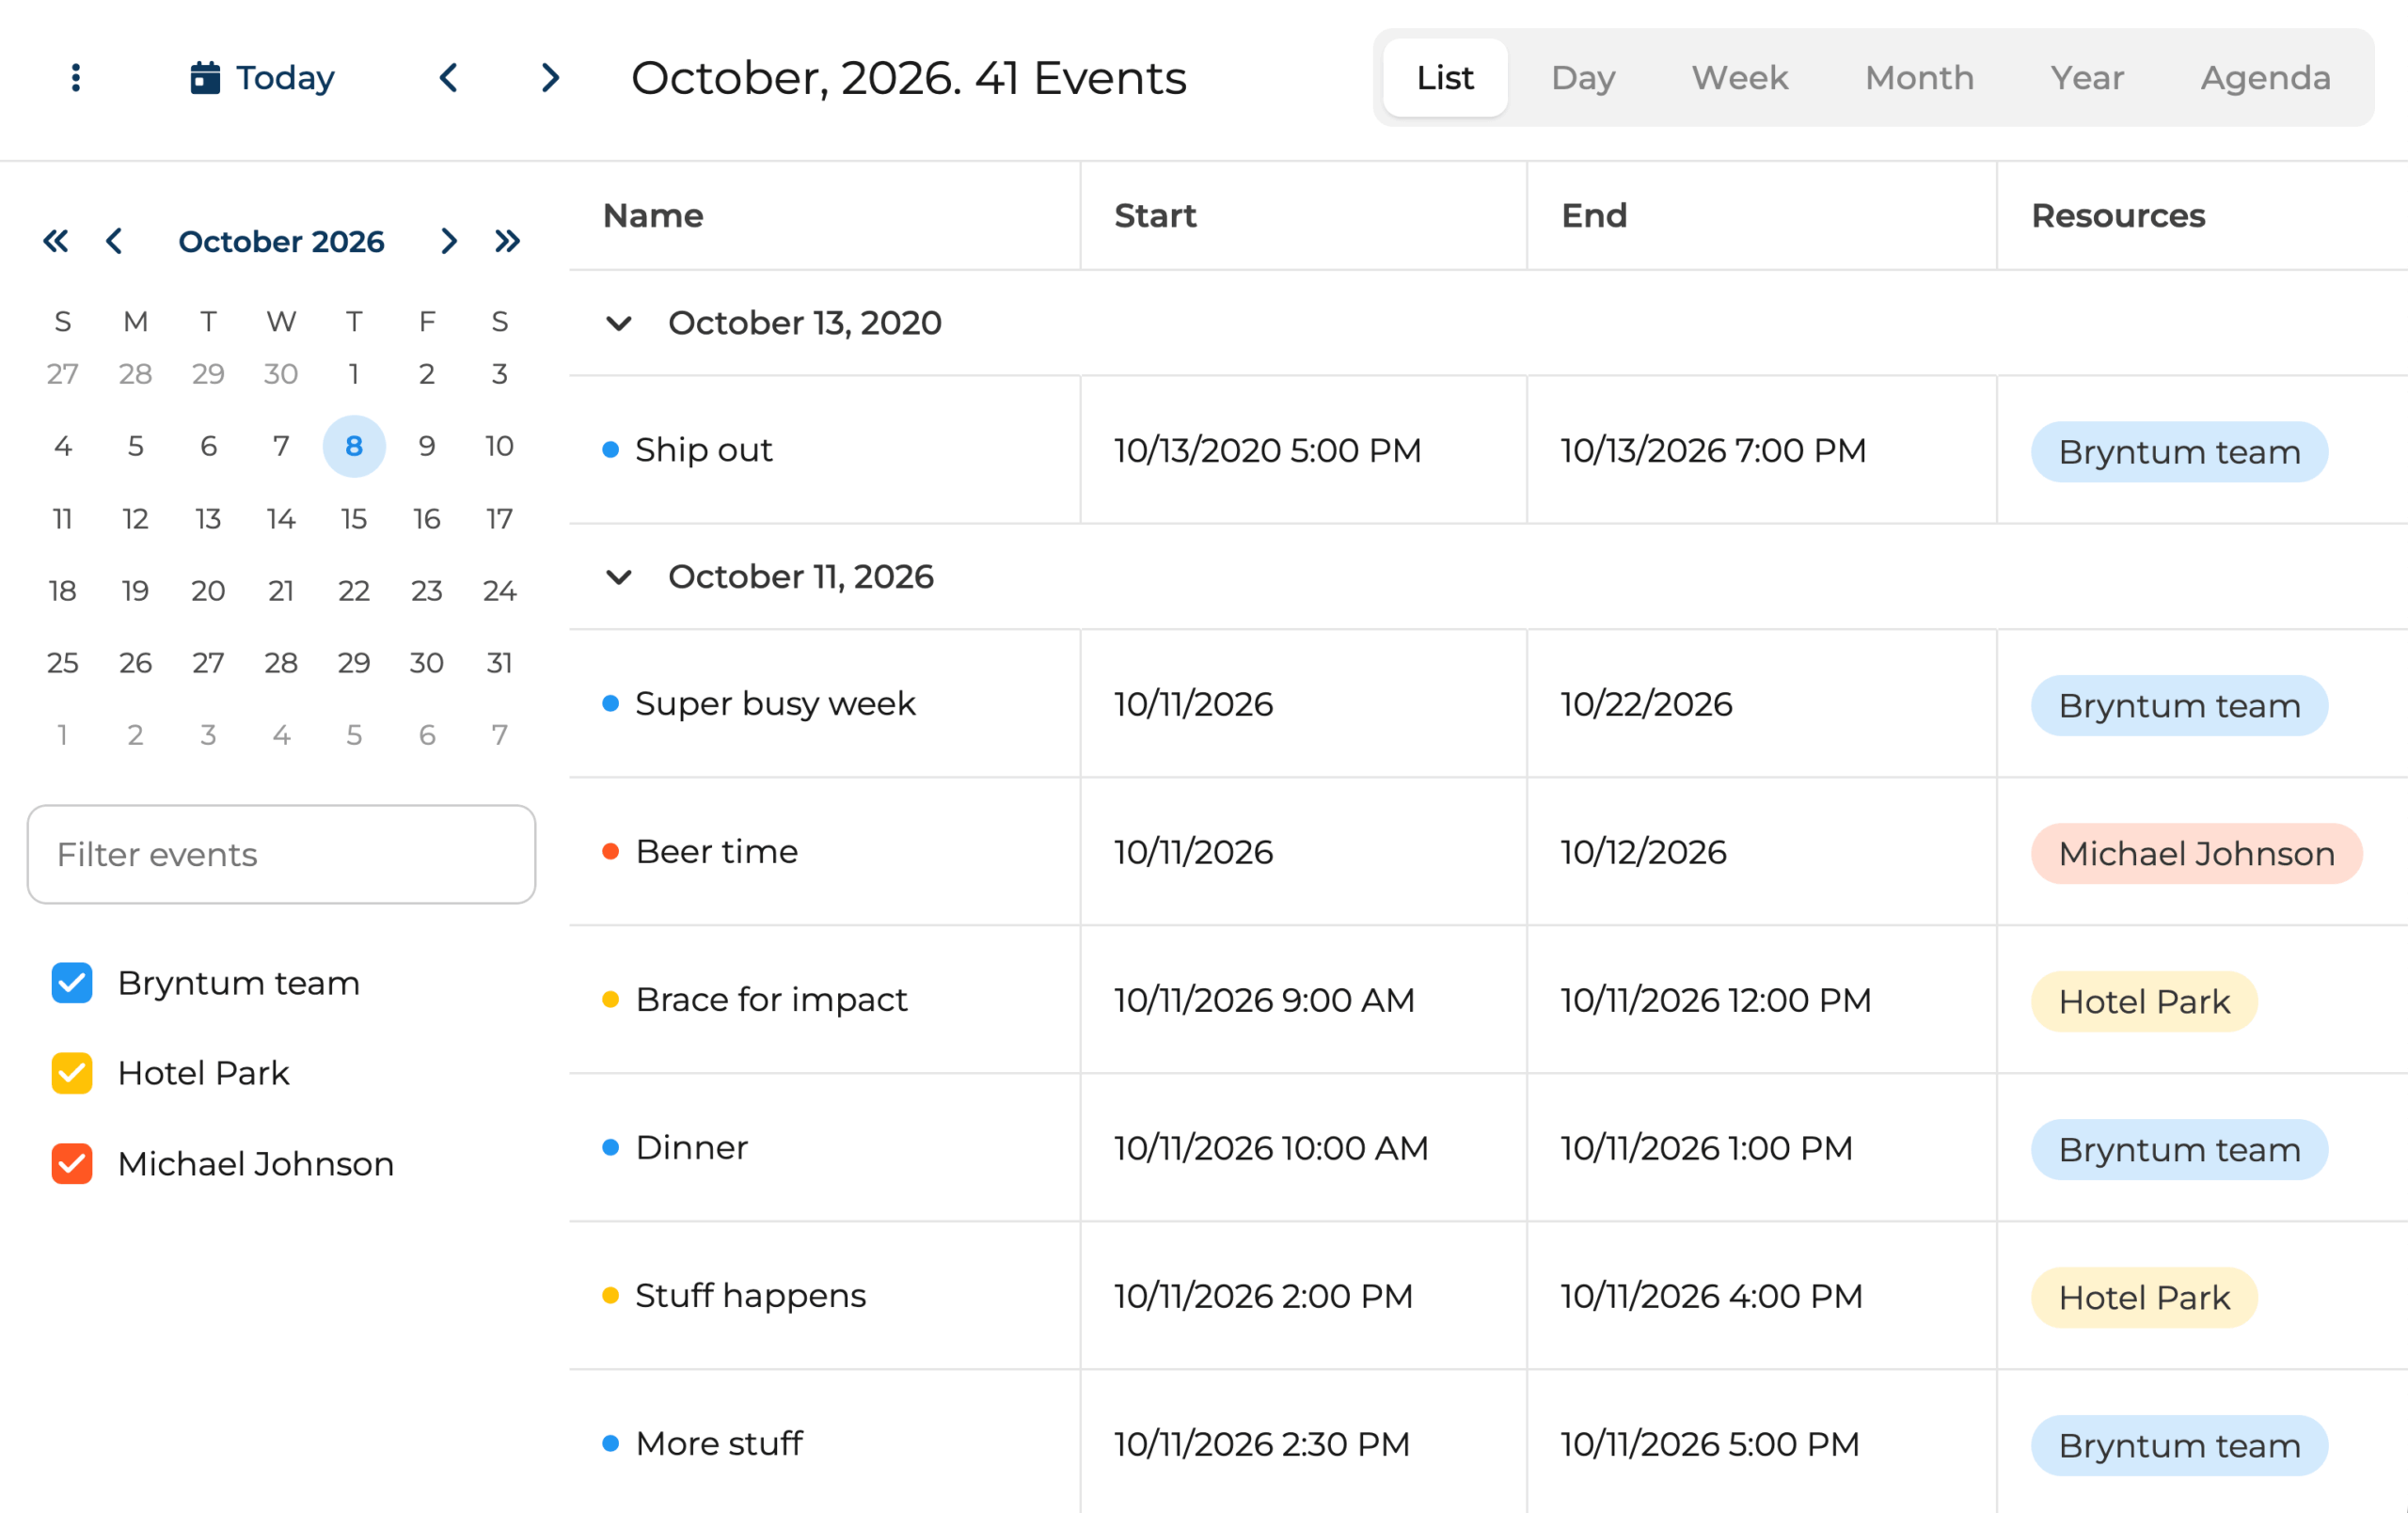2408x1513 pixels.
Task: Click the Today calendar icon
Action: click(x=205, y=78)
